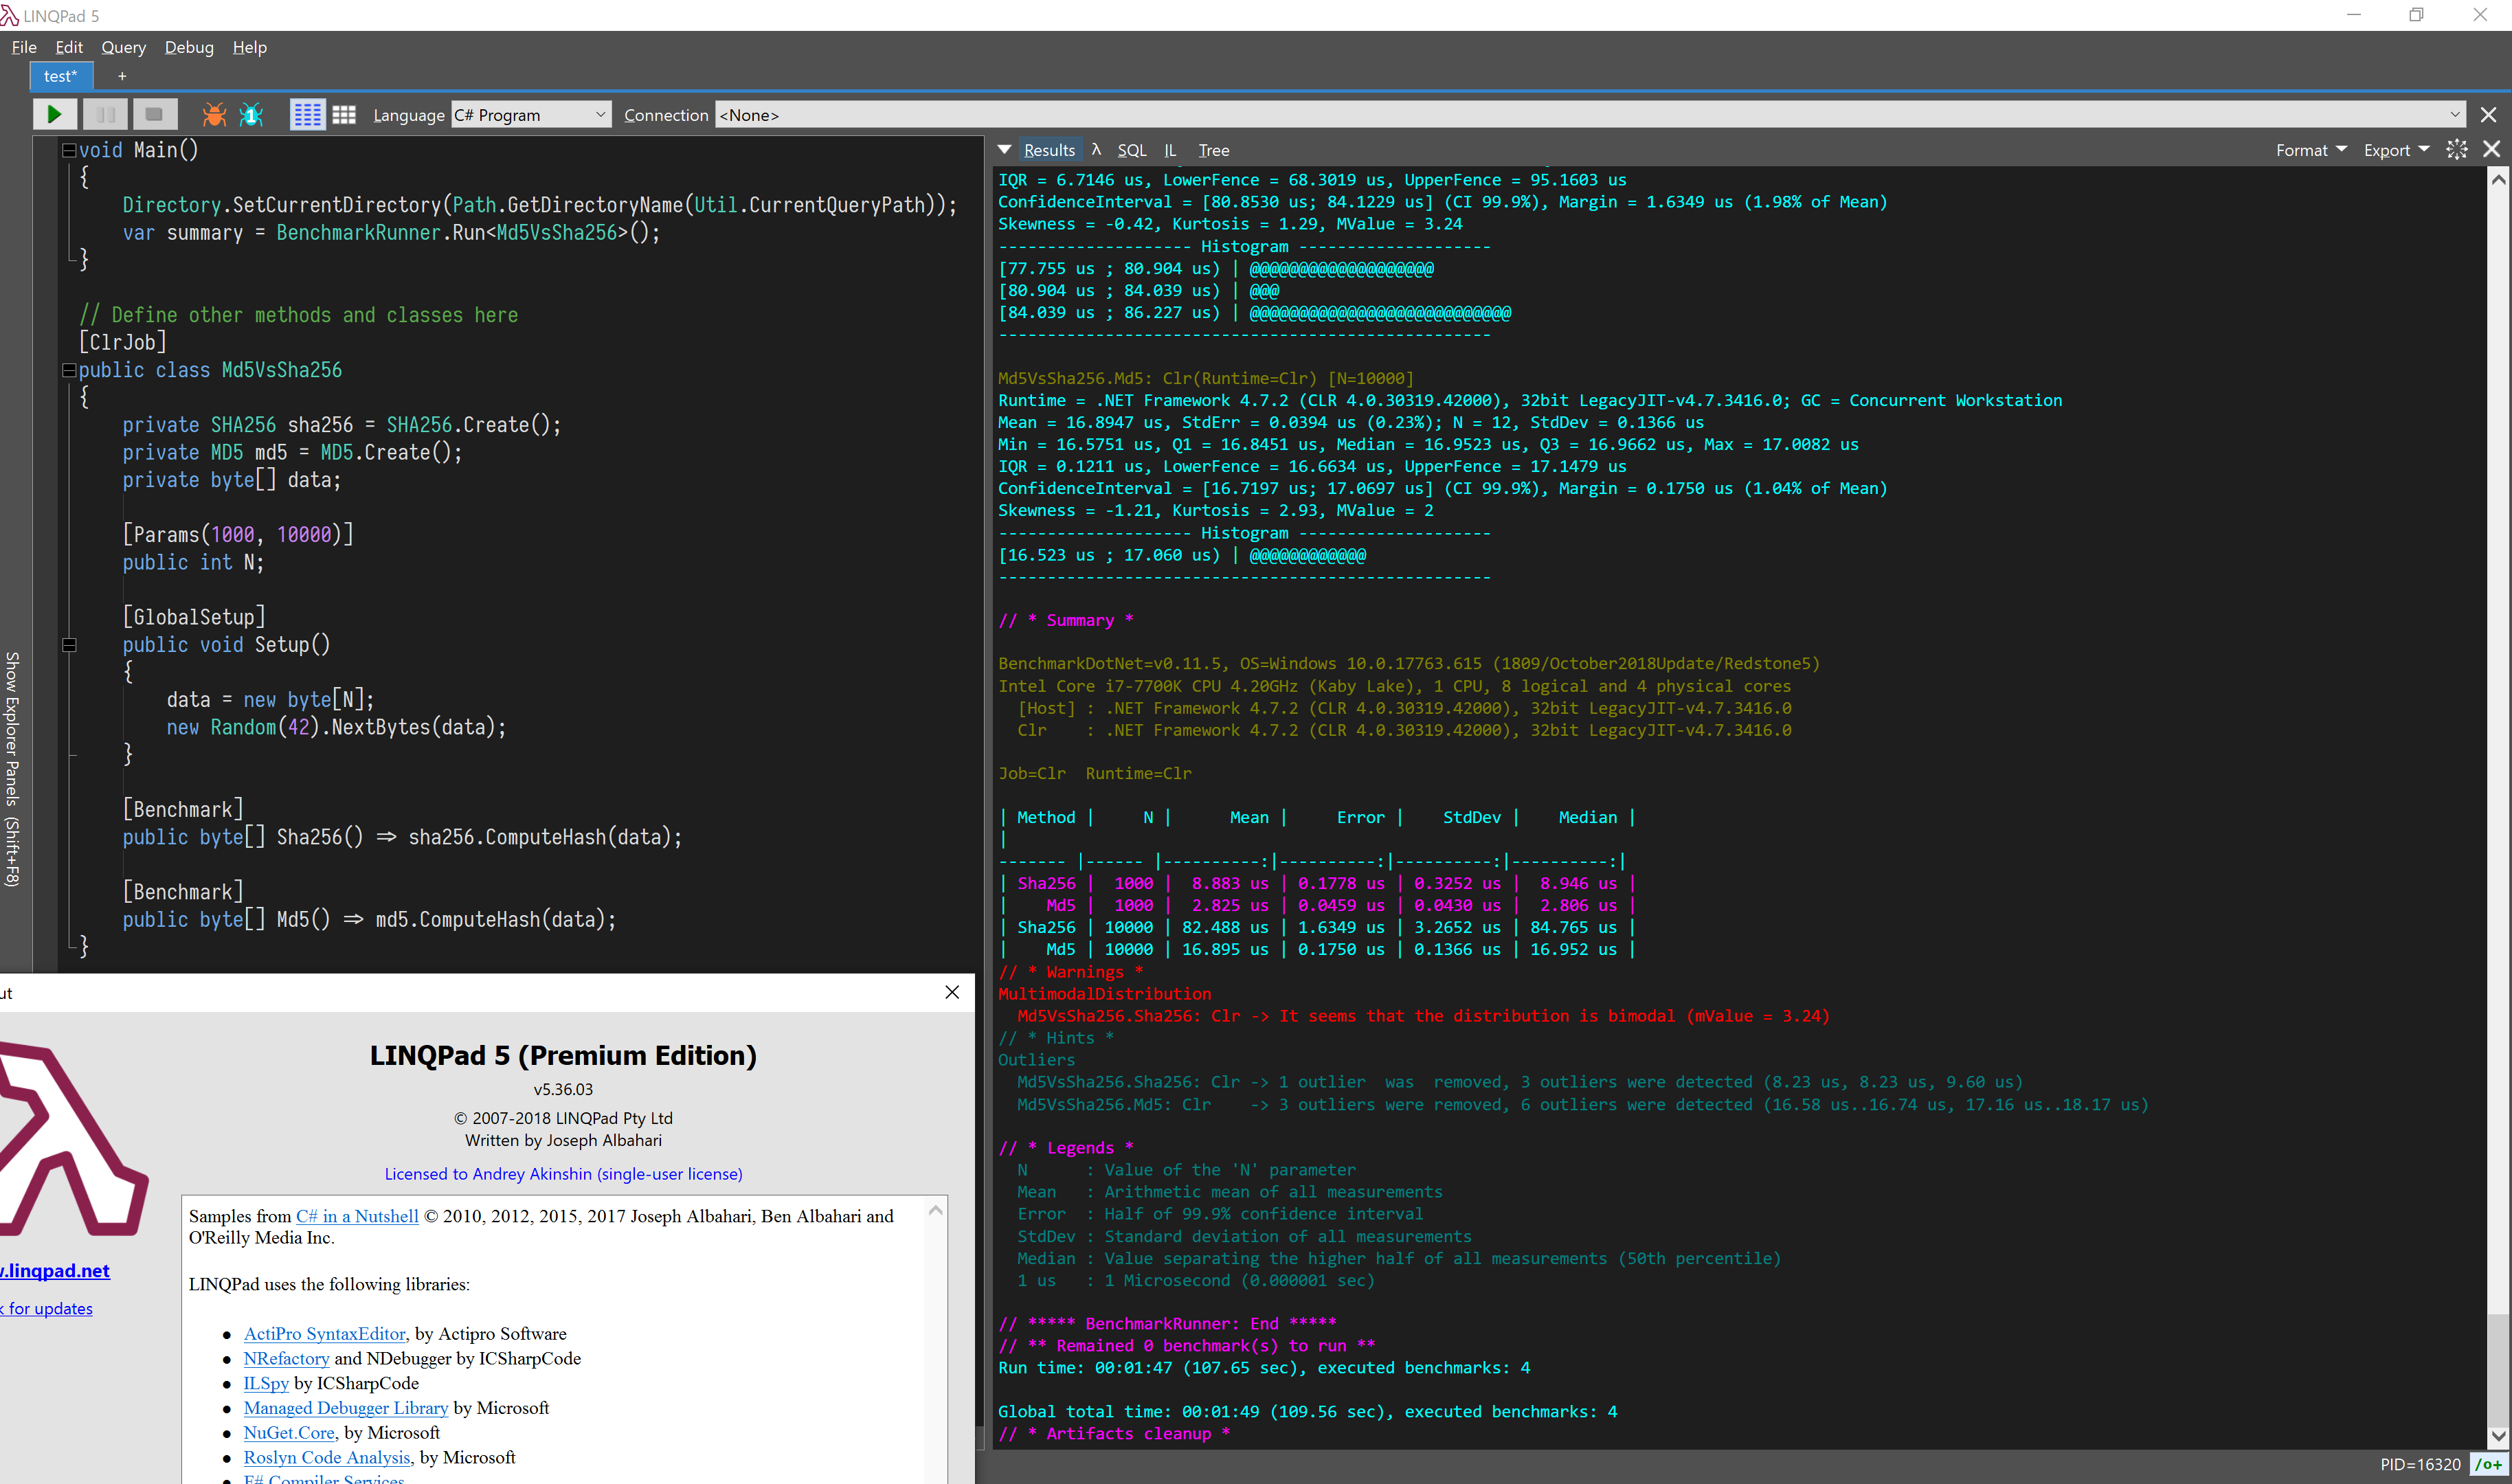The width and height of the screenshot is (2512, 1484).
Task: Close the results panel
Action: pyautogui.click(x=2492, y=150)
